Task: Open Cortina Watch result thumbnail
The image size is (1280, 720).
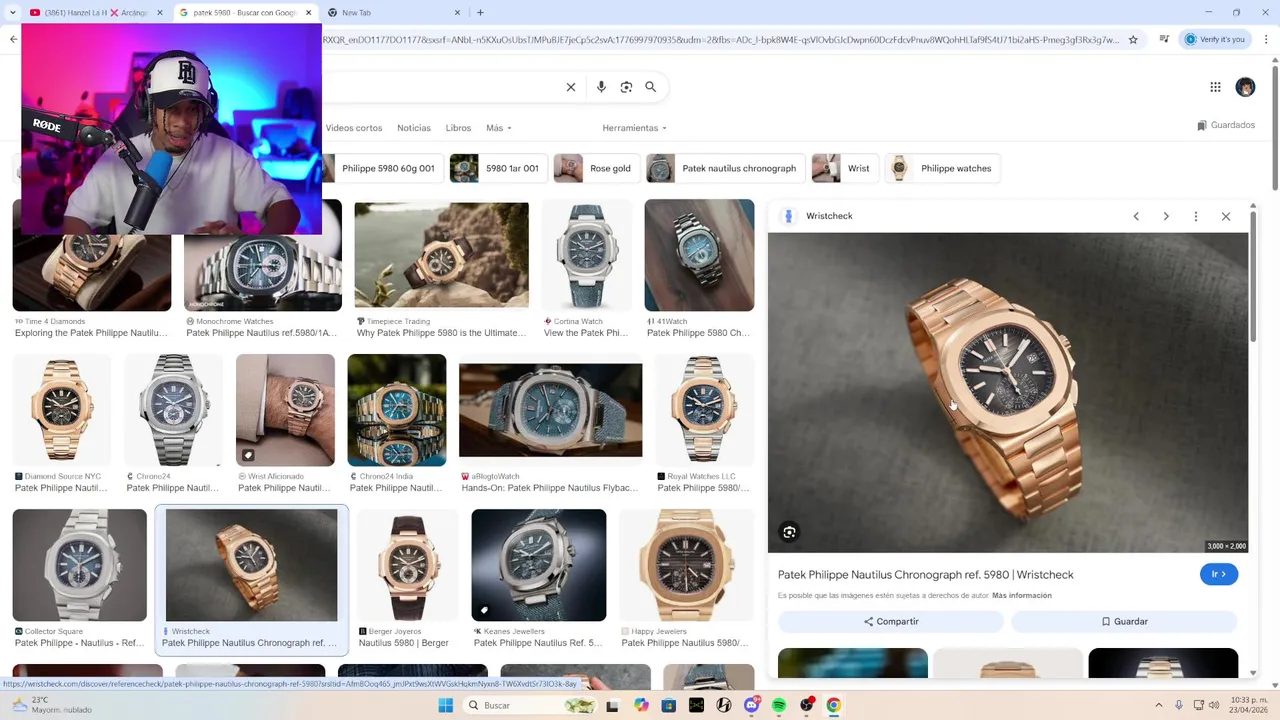Action: click(587, 255)
